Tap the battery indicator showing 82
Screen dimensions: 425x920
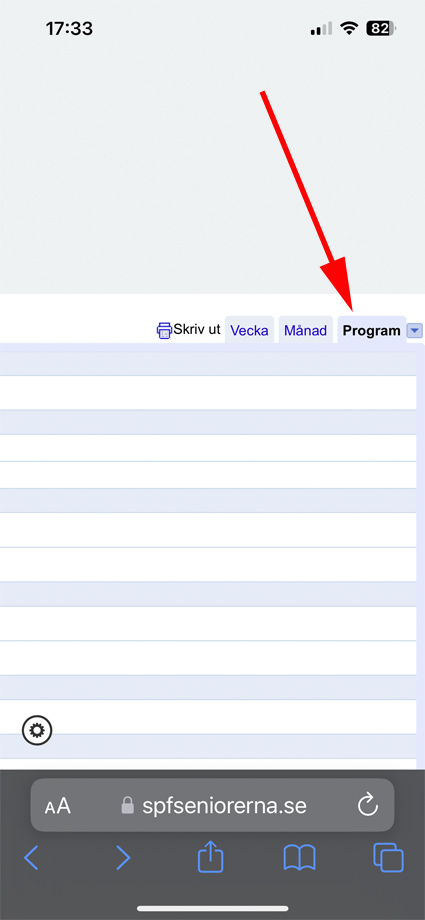coord(382,28)
